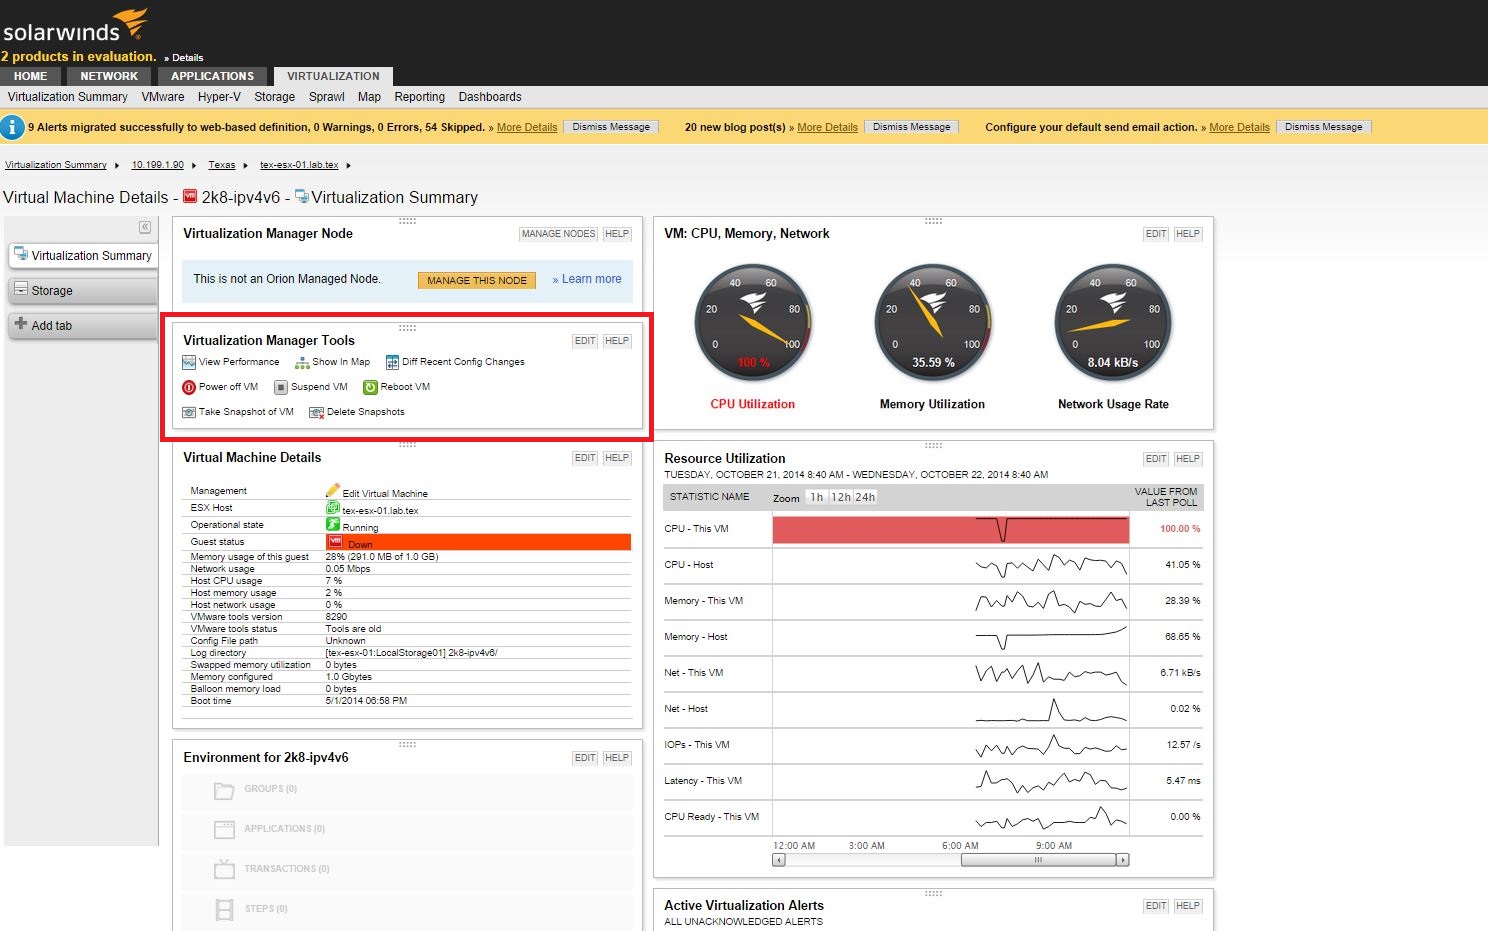Click the ESX Host icon beside tex-esx-01.lab.tex
Screen dimensions: 1488x931
[333, 508]
